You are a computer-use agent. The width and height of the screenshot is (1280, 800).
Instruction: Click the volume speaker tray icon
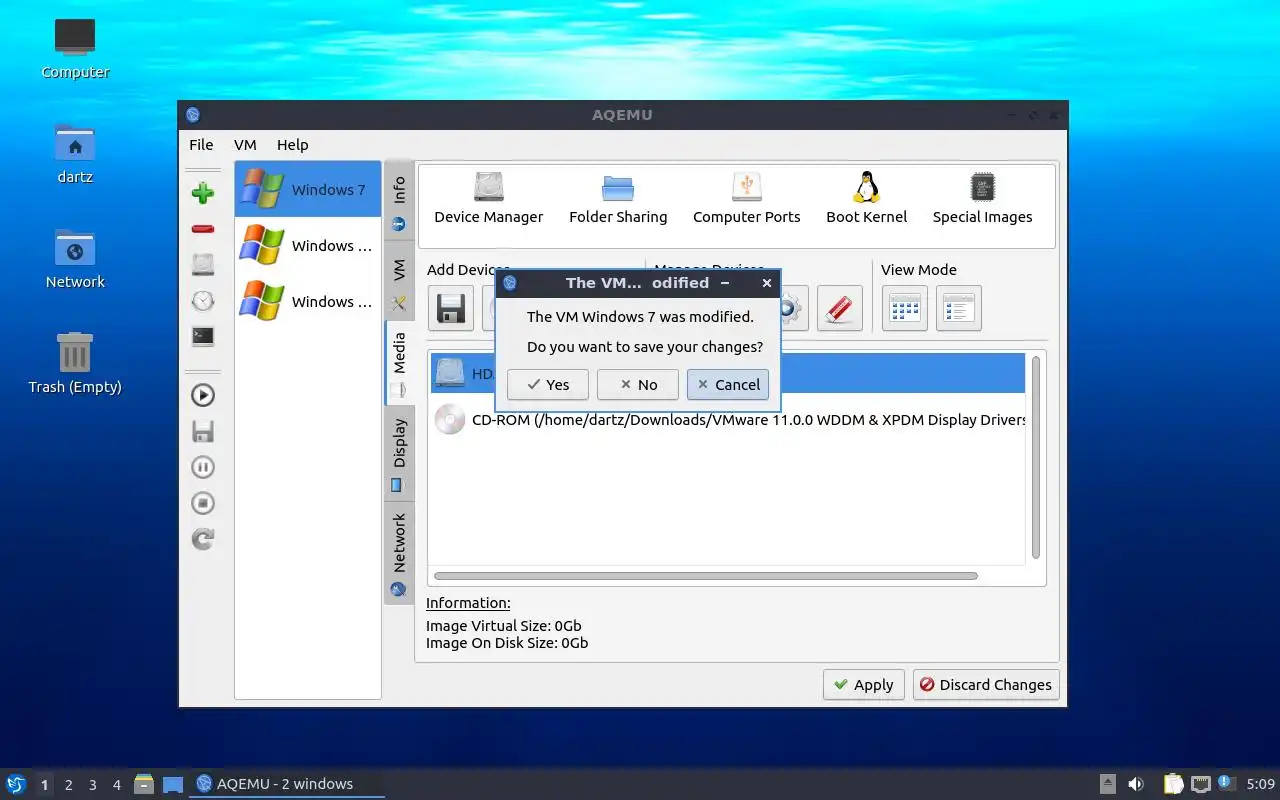(x=1136, y=784)
